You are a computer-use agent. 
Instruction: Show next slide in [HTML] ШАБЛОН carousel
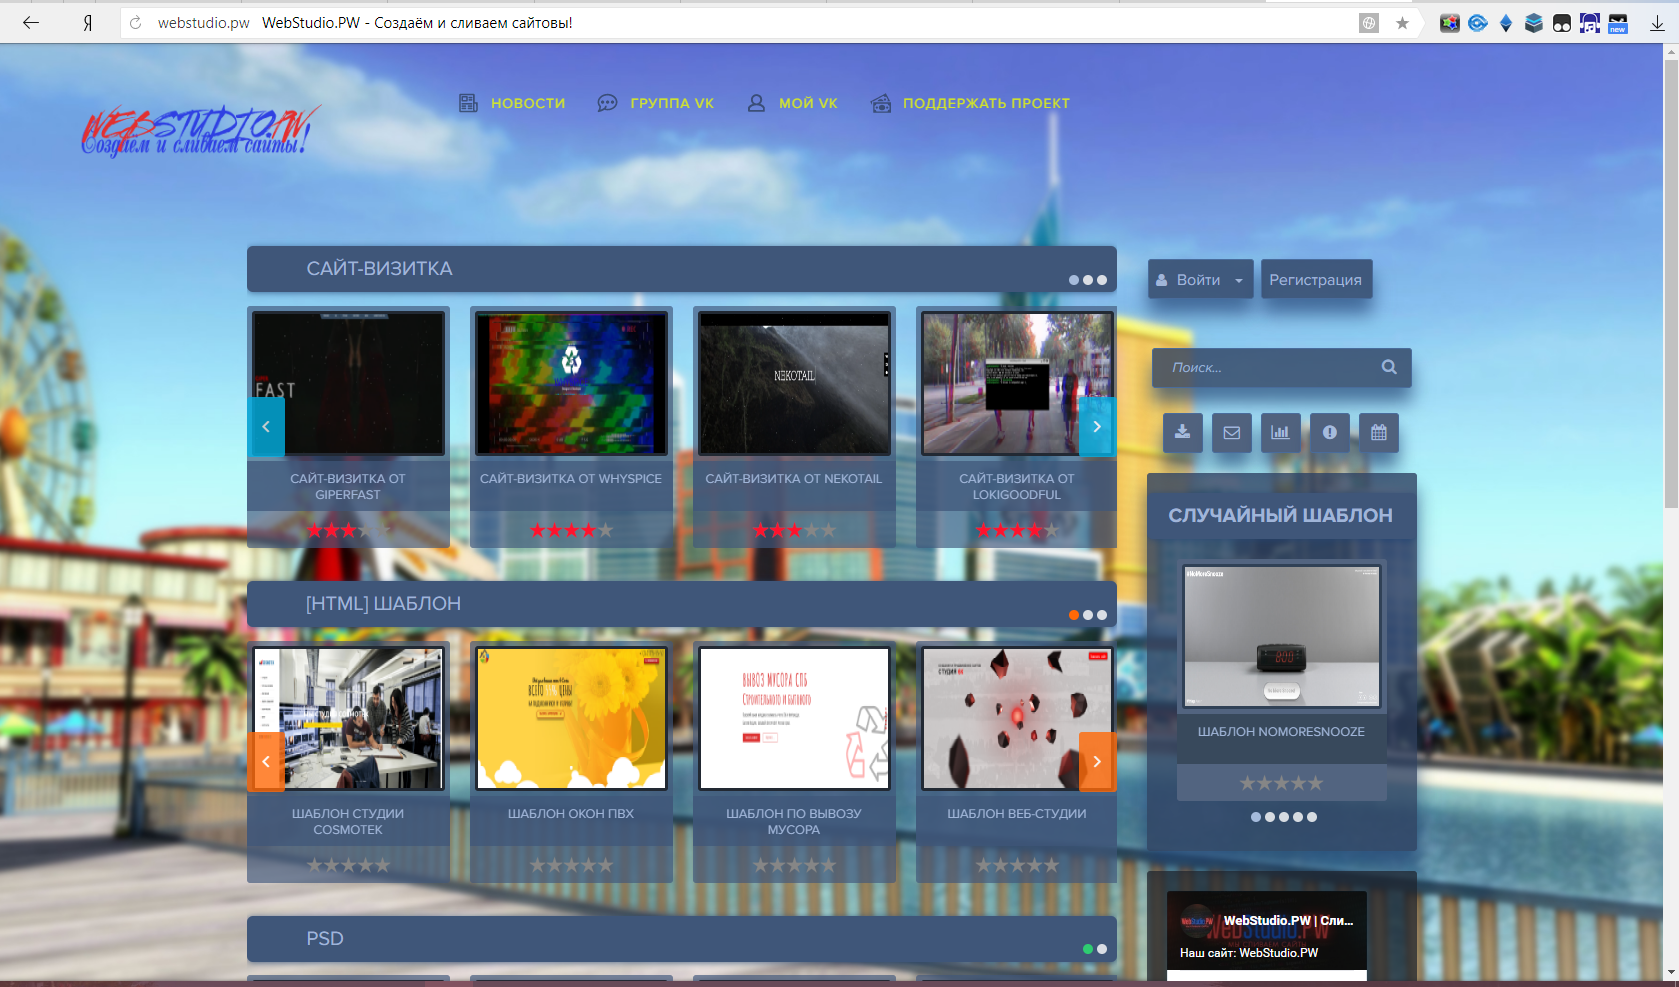1097,762
